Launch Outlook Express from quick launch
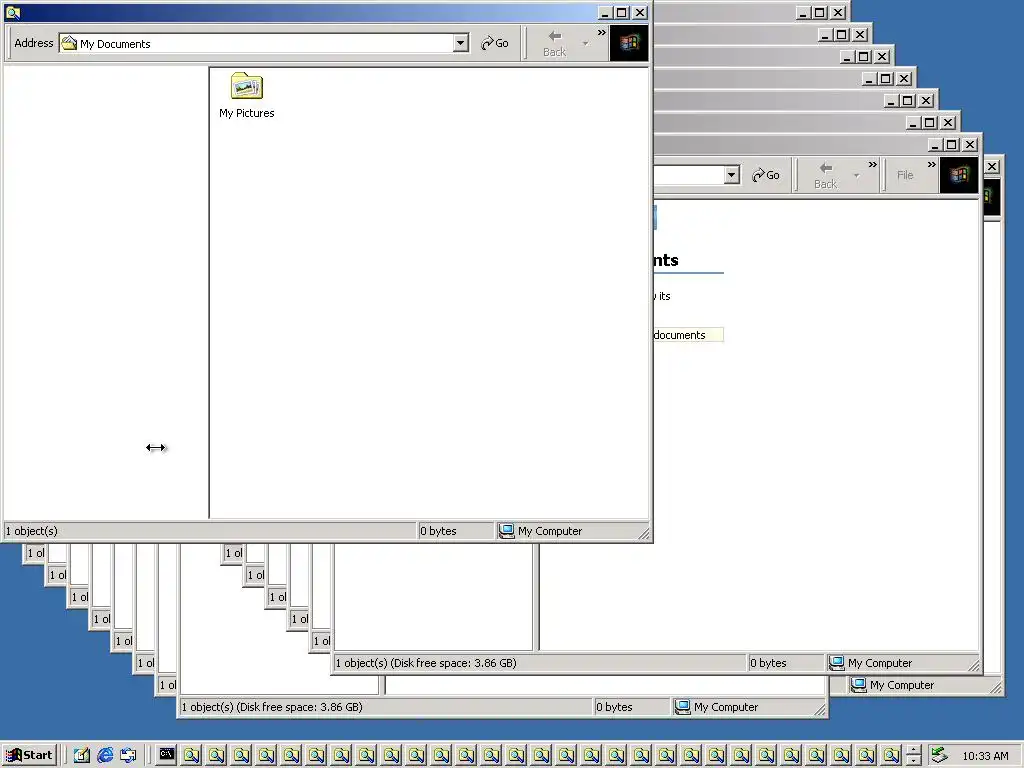The height and width of the screenshot is (768, 1024). point(129,755)
